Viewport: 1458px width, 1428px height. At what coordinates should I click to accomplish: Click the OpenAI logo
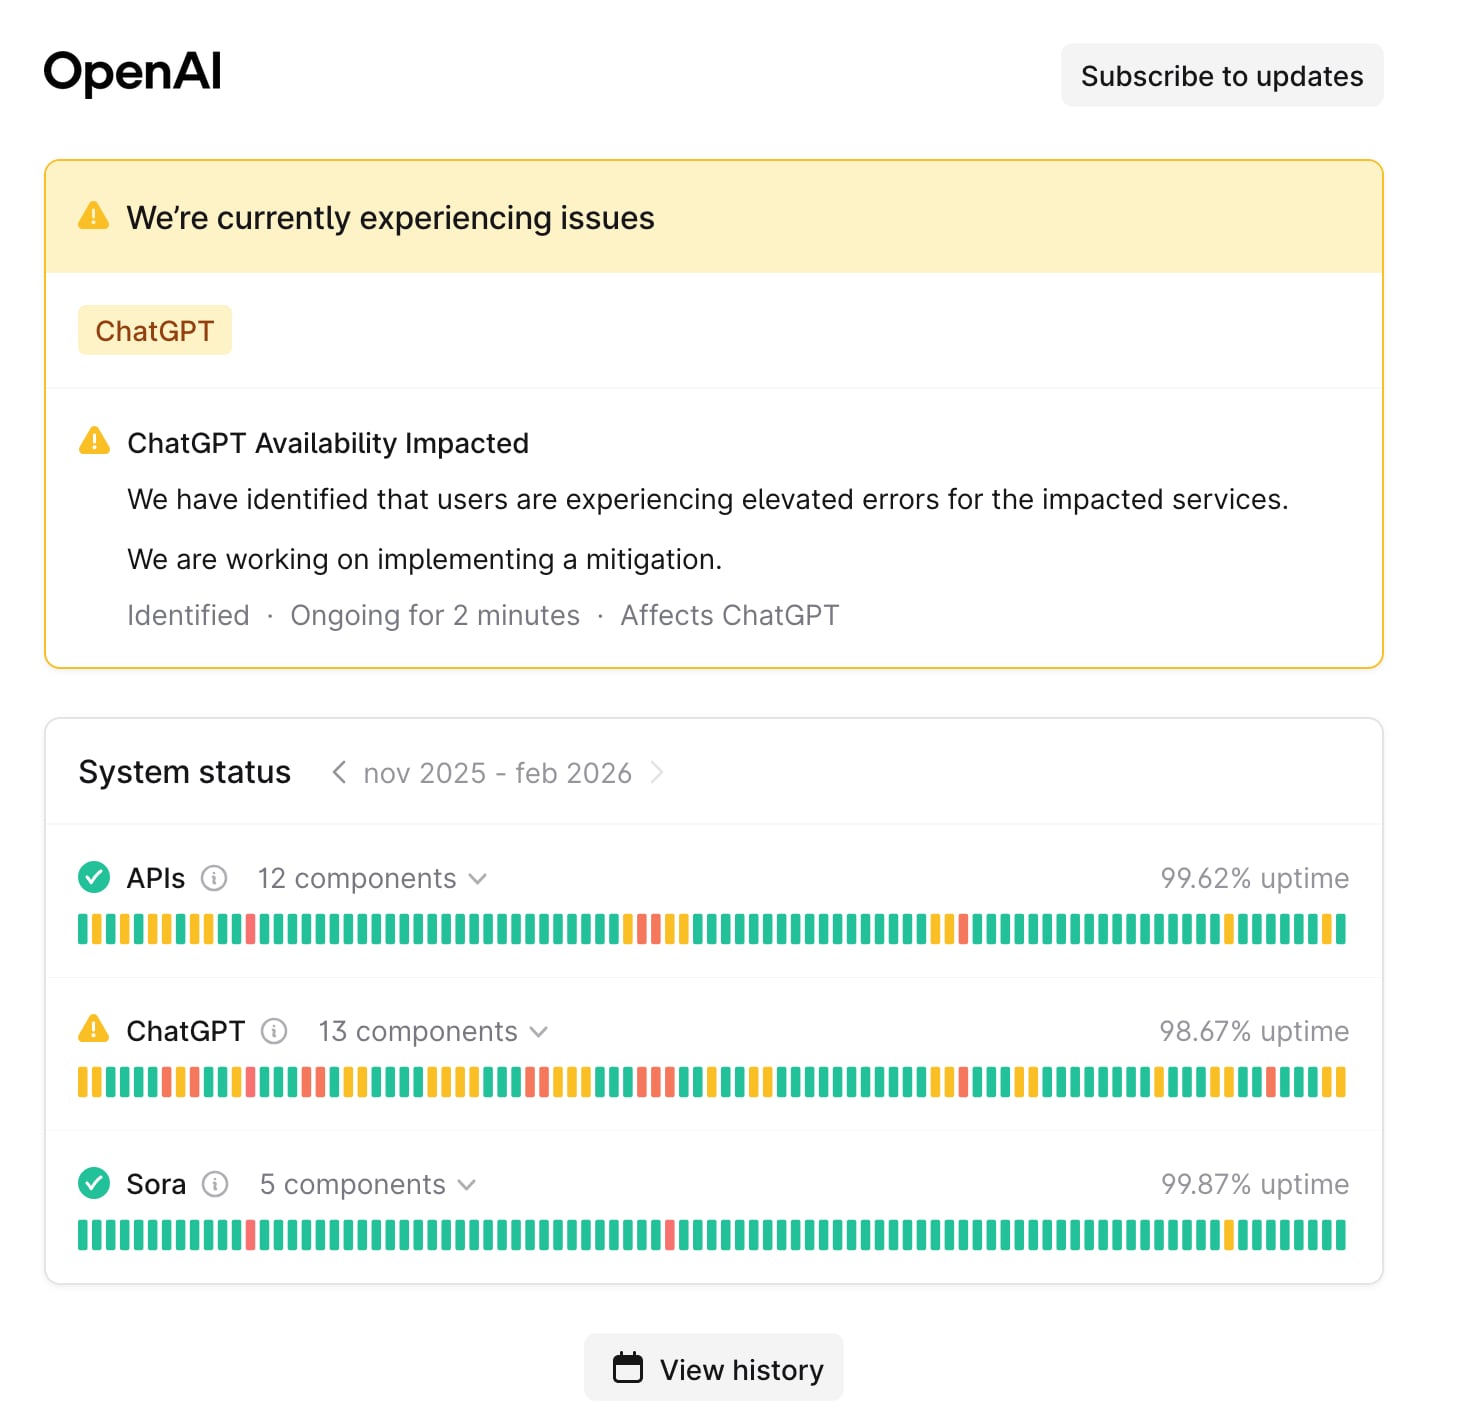click(x=132, y=72)
